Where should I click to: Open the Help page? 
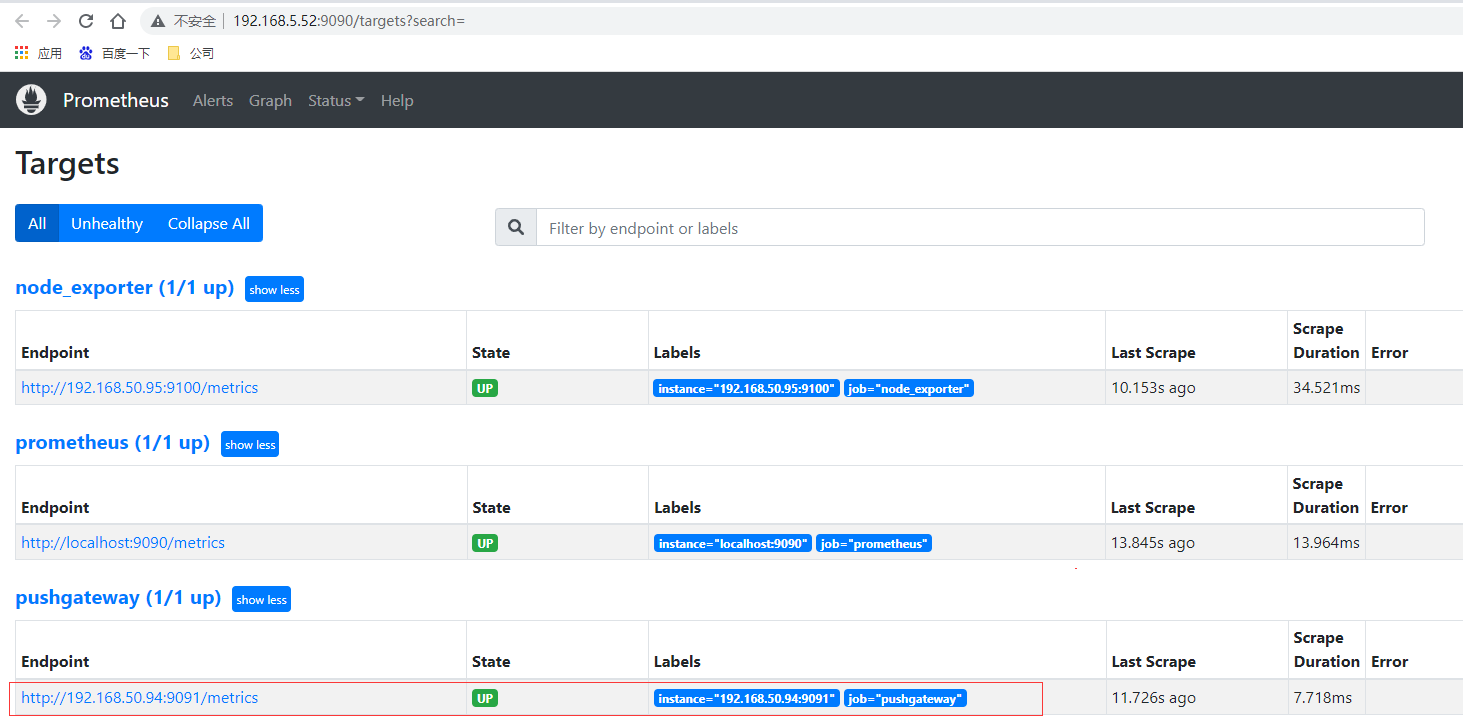397,101
